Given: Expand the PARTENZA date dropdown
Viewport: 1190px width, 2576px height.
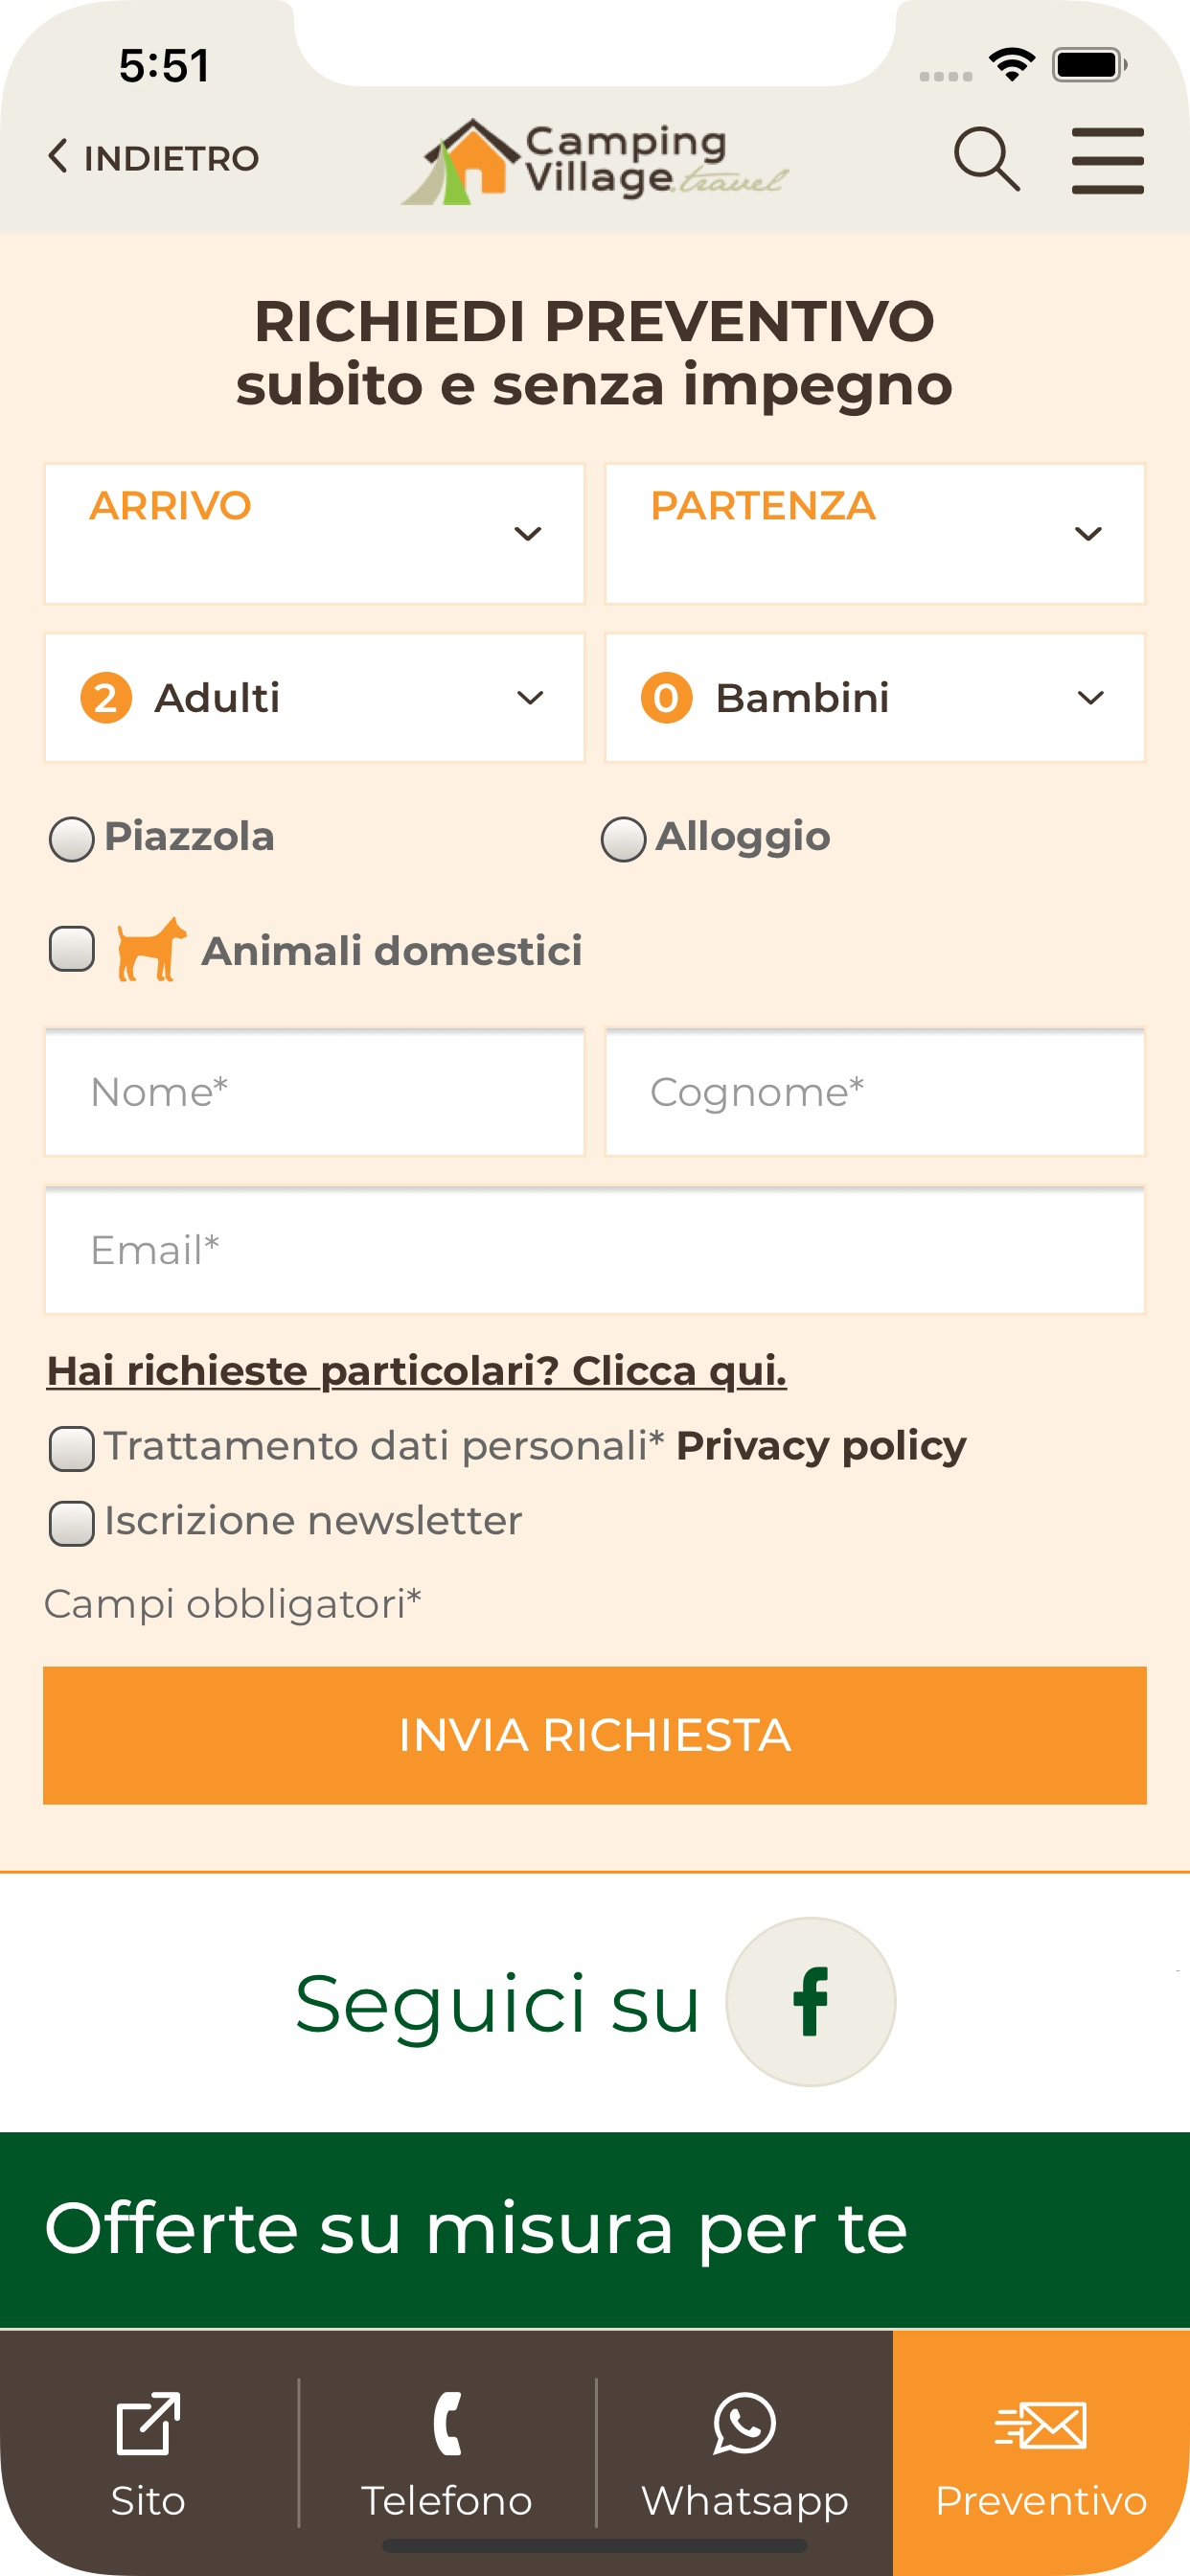Looking at the screenshot, I should (x=875, y=533).
